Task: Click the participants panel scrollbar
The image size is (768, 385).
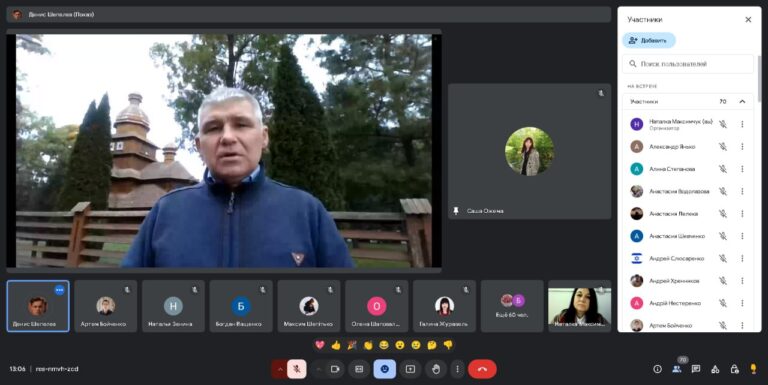Action: pos(759,78)
